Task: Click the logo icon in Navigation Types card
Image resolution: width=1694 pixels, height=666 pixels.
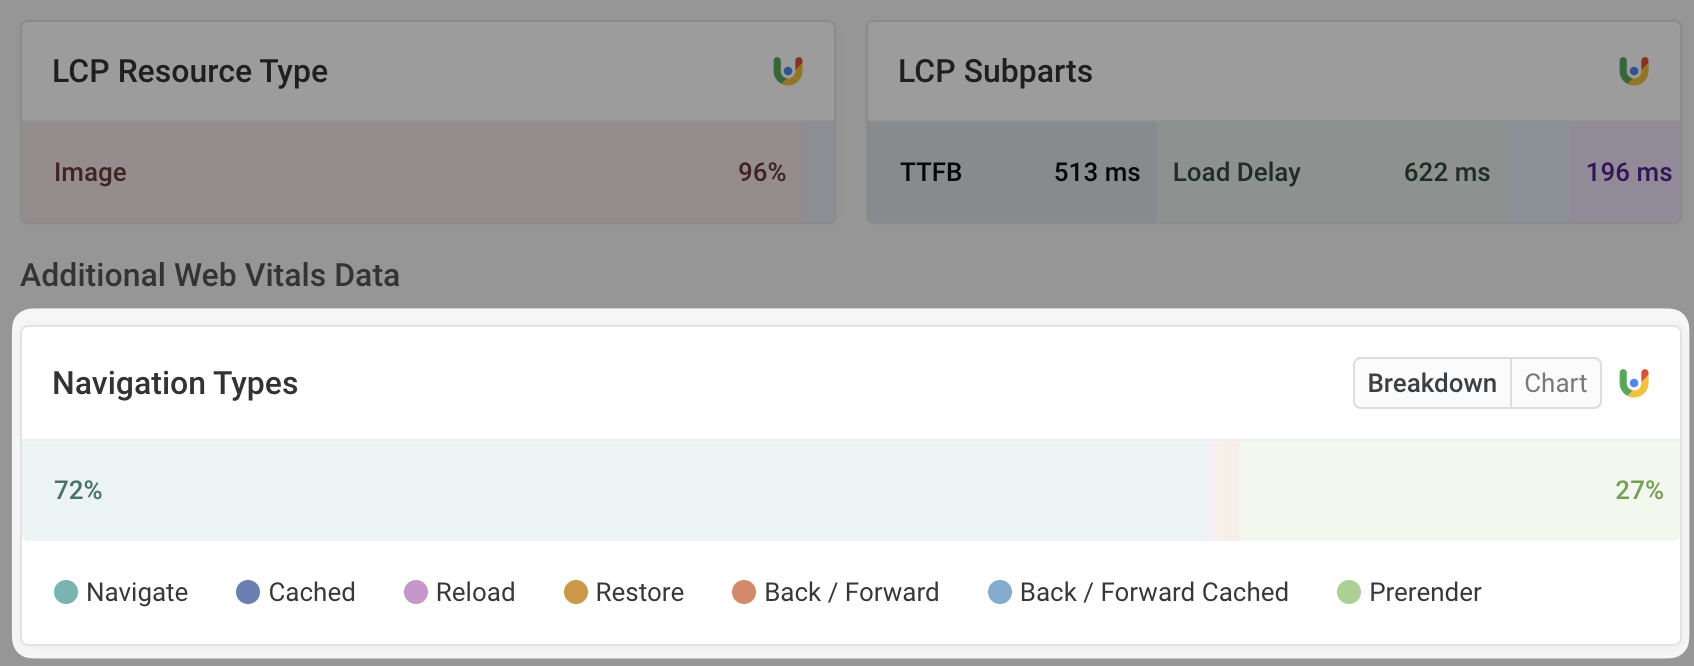Action: click(x=1634, y=383)
